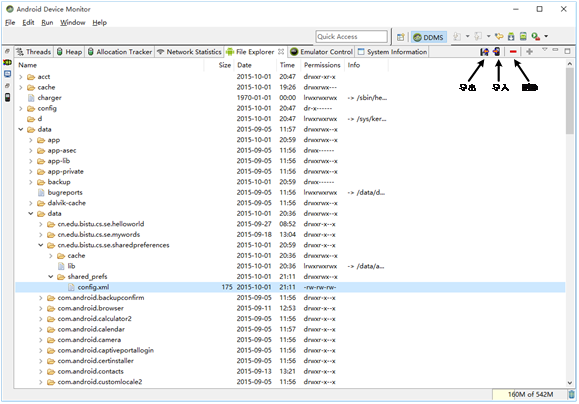Screen dimensions: 579x404
Task: Collapse the top-level data folder
Action: [21, 129]
